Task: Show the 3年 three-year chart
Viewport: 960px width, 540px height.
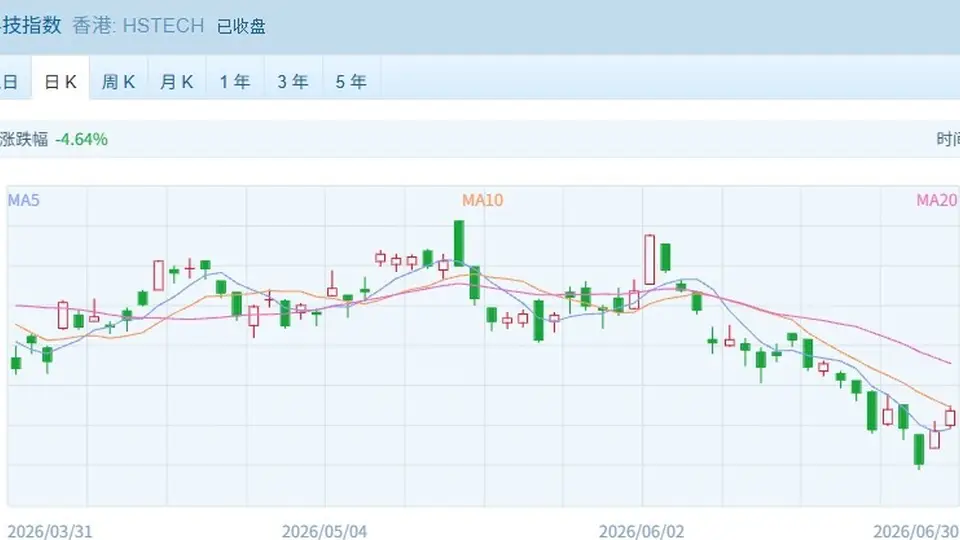Action: click(293, 81)
